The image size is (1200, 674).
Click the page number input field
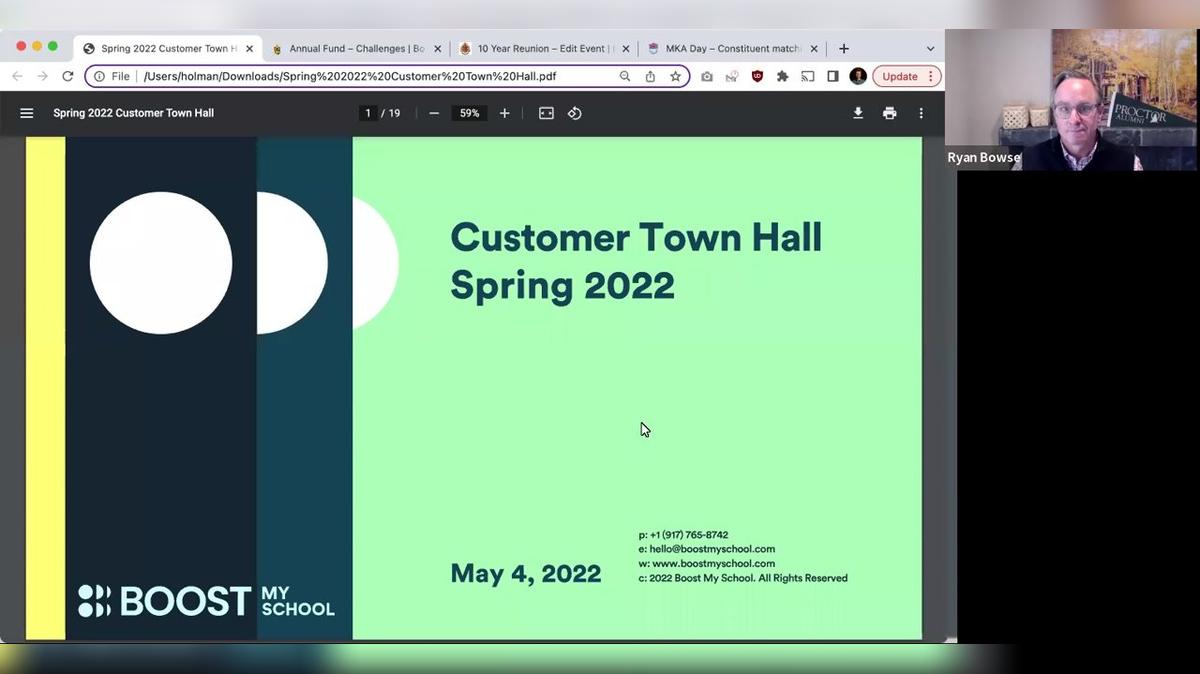pyautogui.click(x=368, y=113)
